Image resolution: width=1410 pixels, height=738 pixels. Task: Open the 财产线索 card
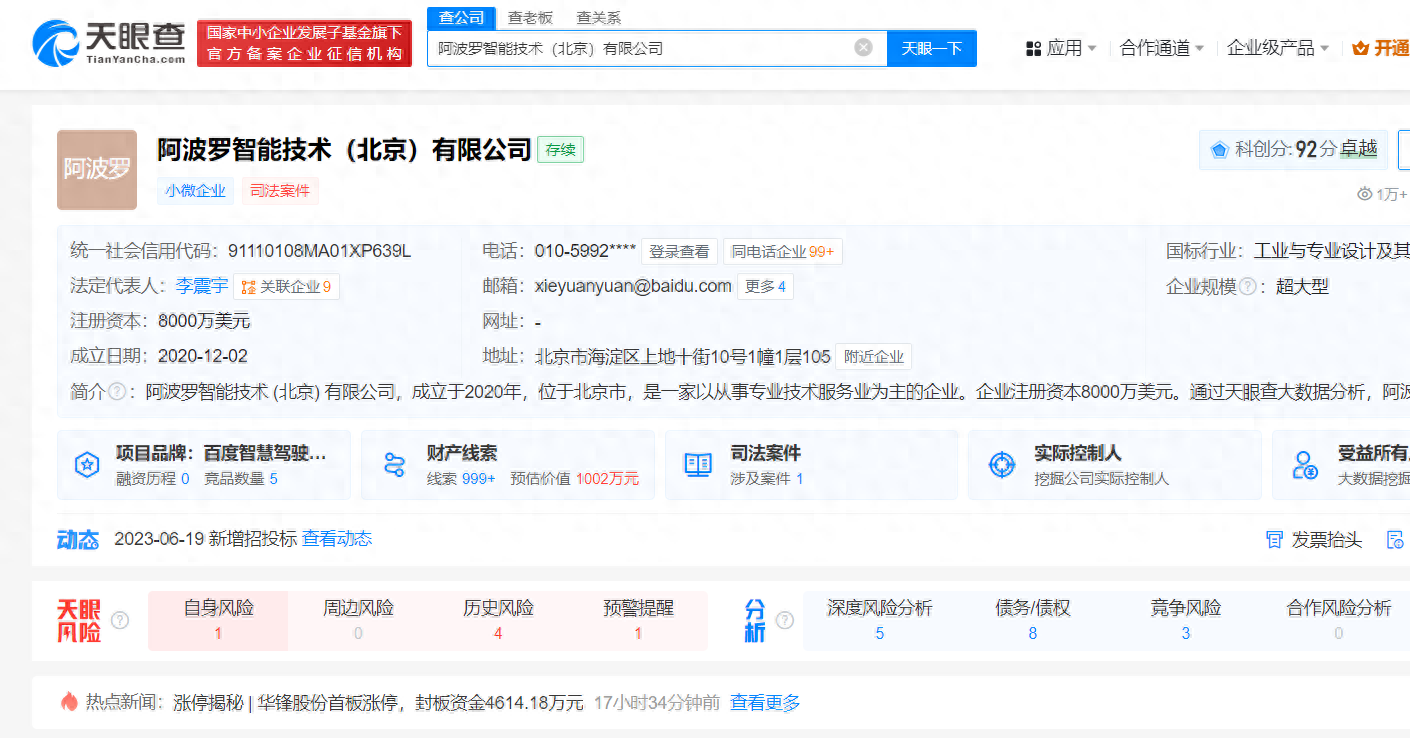[x=508, y=465]
